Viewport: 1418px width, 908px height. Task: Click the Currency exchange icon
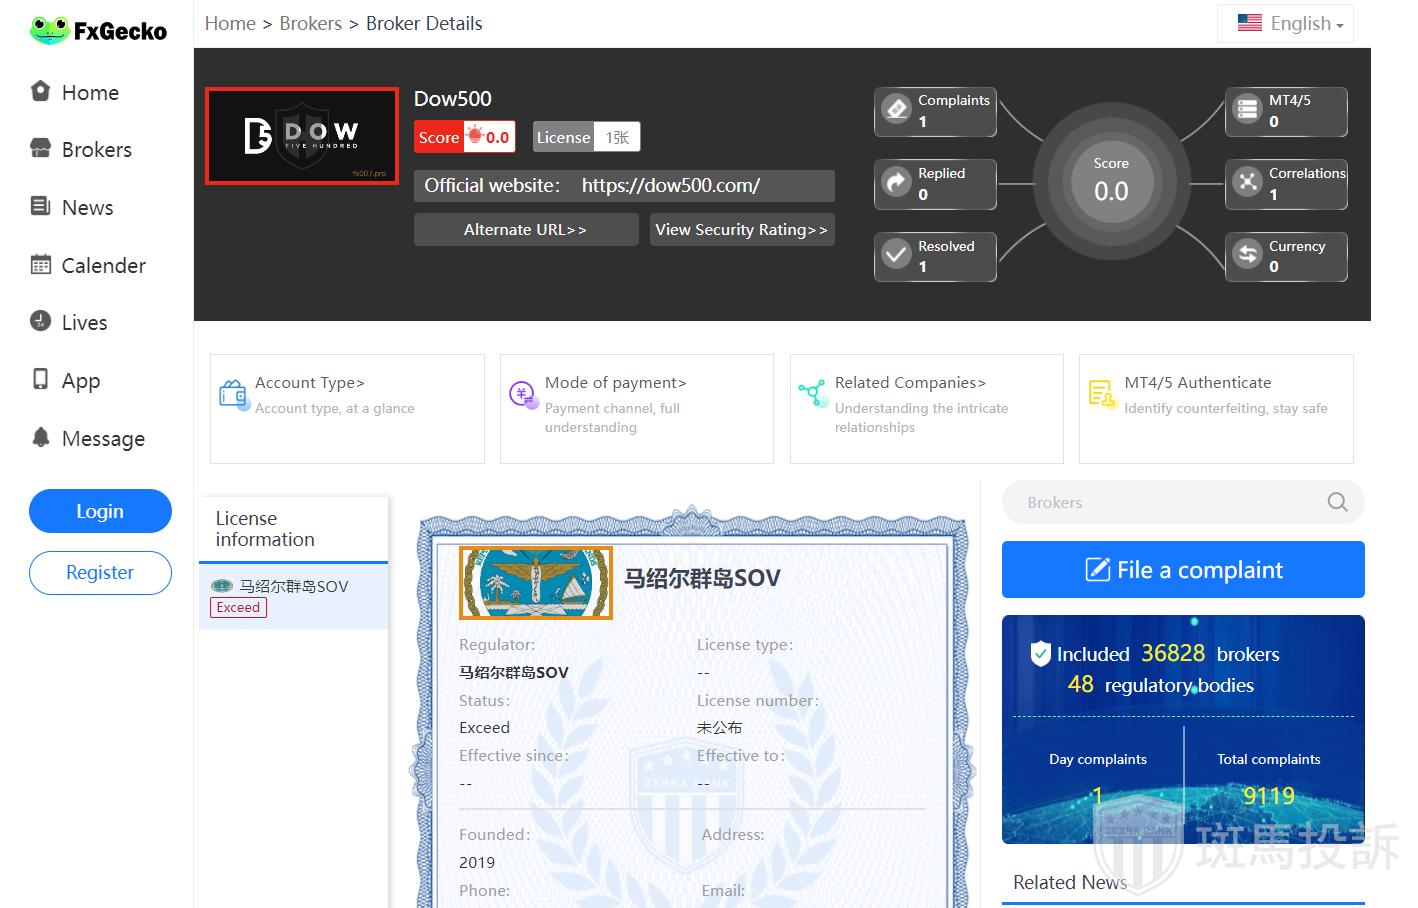click(x=1247, y=255)
